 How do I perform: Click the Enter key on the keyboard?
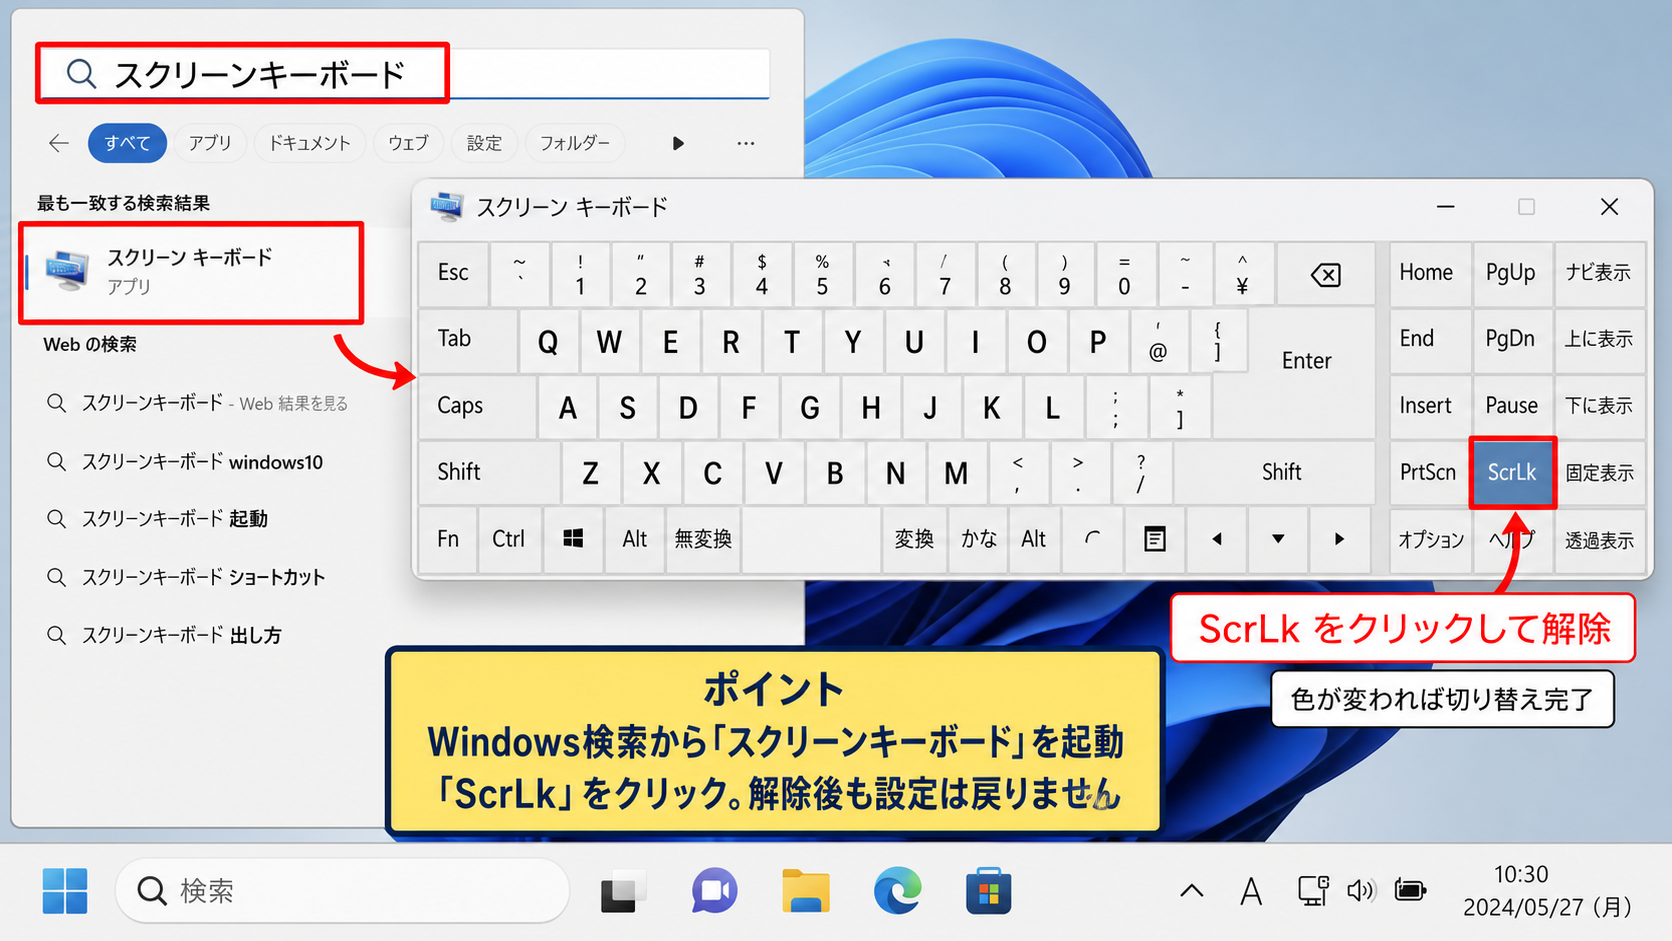pos(1307,360)
